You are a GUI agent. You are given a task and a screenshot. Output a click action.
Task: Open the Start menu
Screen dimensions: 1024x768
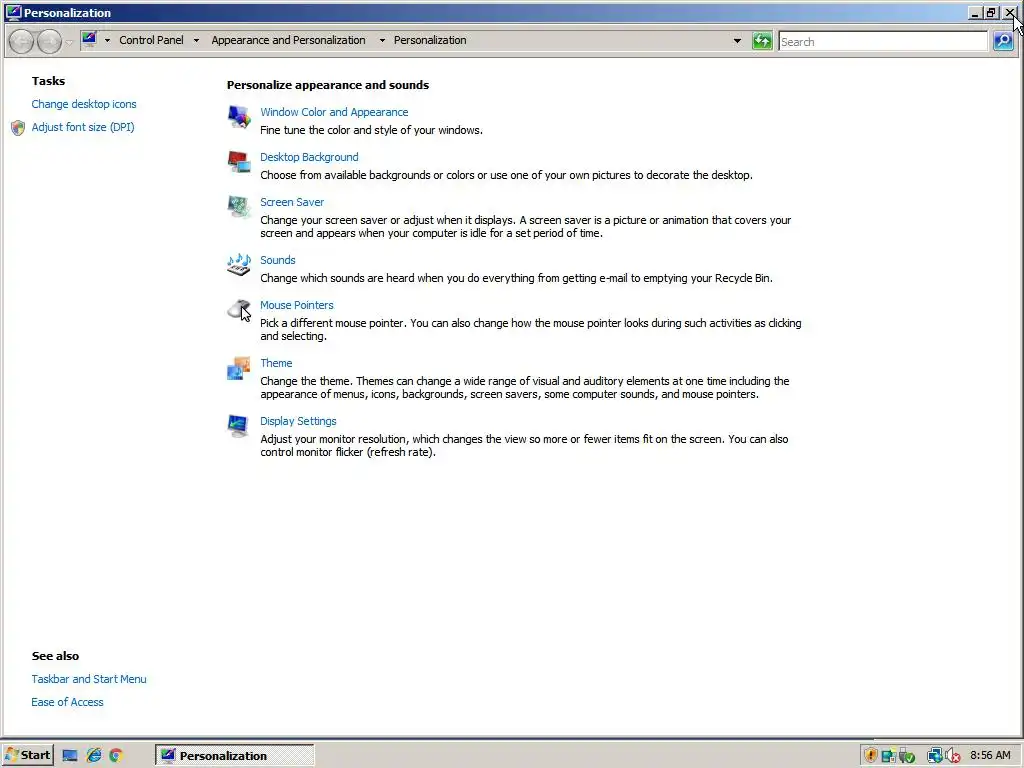click(27, 756)
